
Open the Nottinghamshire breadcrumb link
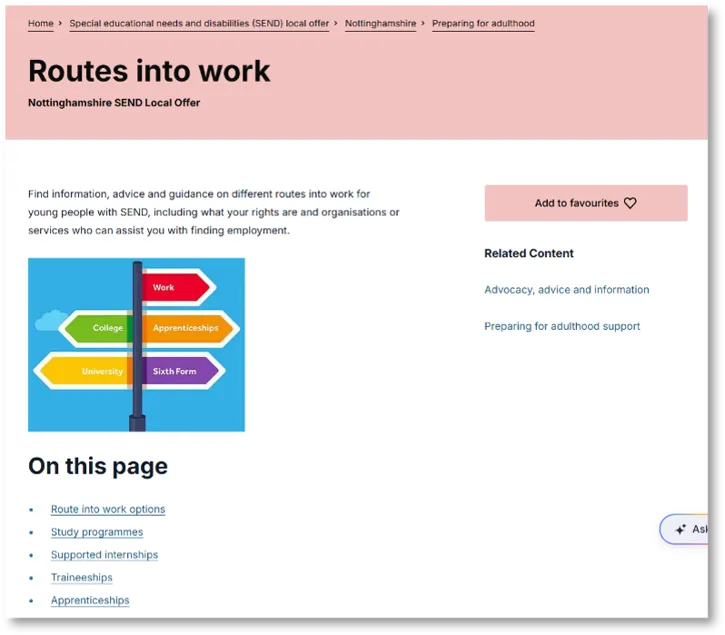pos(381,23)
